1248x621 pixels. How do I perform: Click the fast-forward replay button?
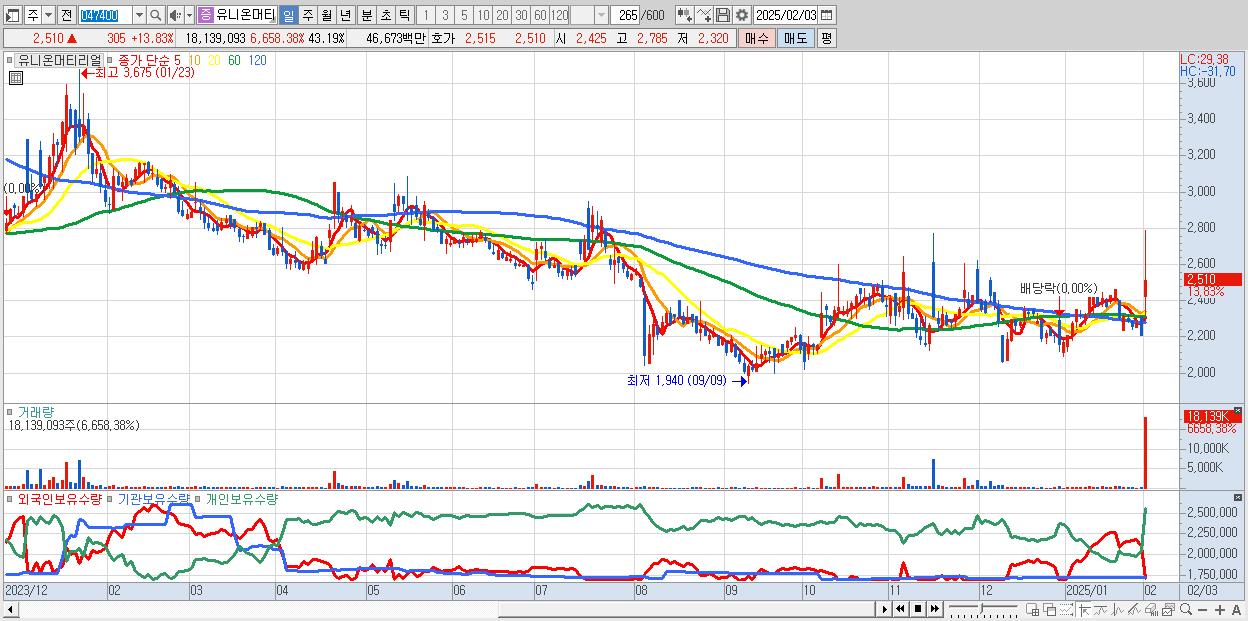coord(934,609)
